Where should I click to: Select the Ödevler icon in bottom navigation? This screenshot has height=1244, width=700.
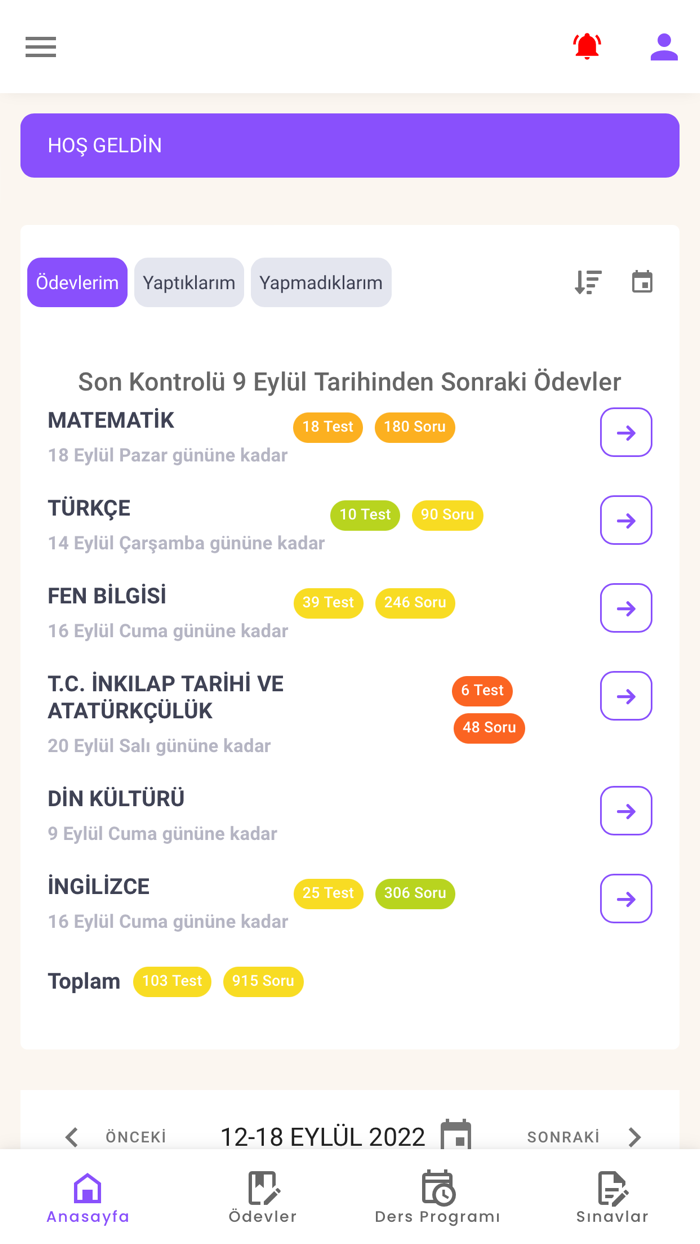point(263,1192)
